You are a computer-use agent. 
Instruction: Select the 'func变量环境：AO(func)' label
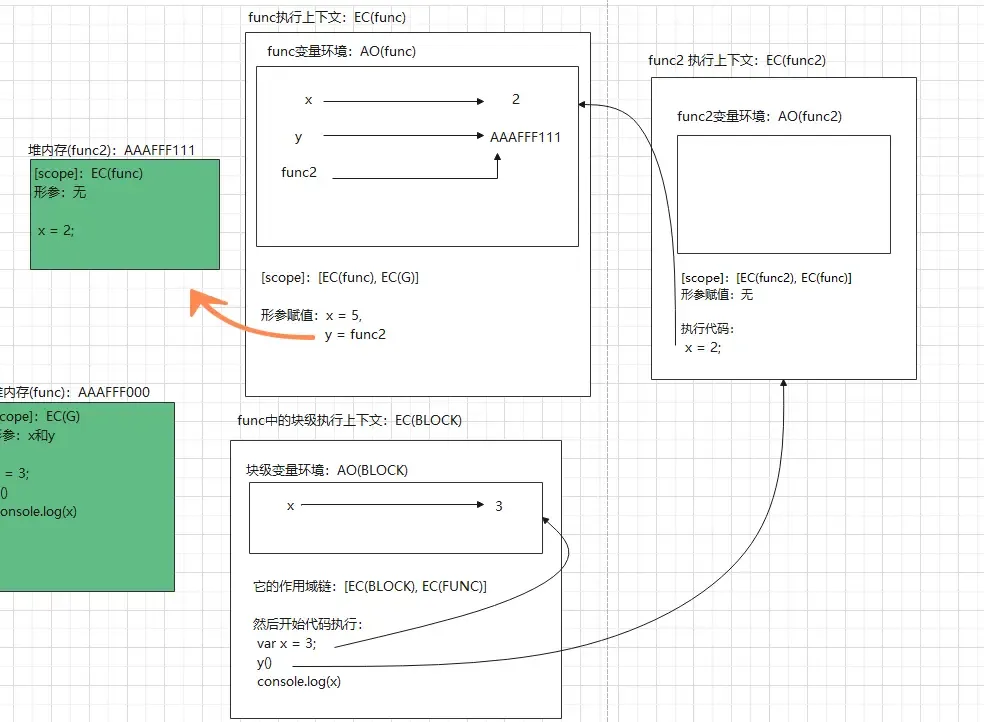point(342,51)
